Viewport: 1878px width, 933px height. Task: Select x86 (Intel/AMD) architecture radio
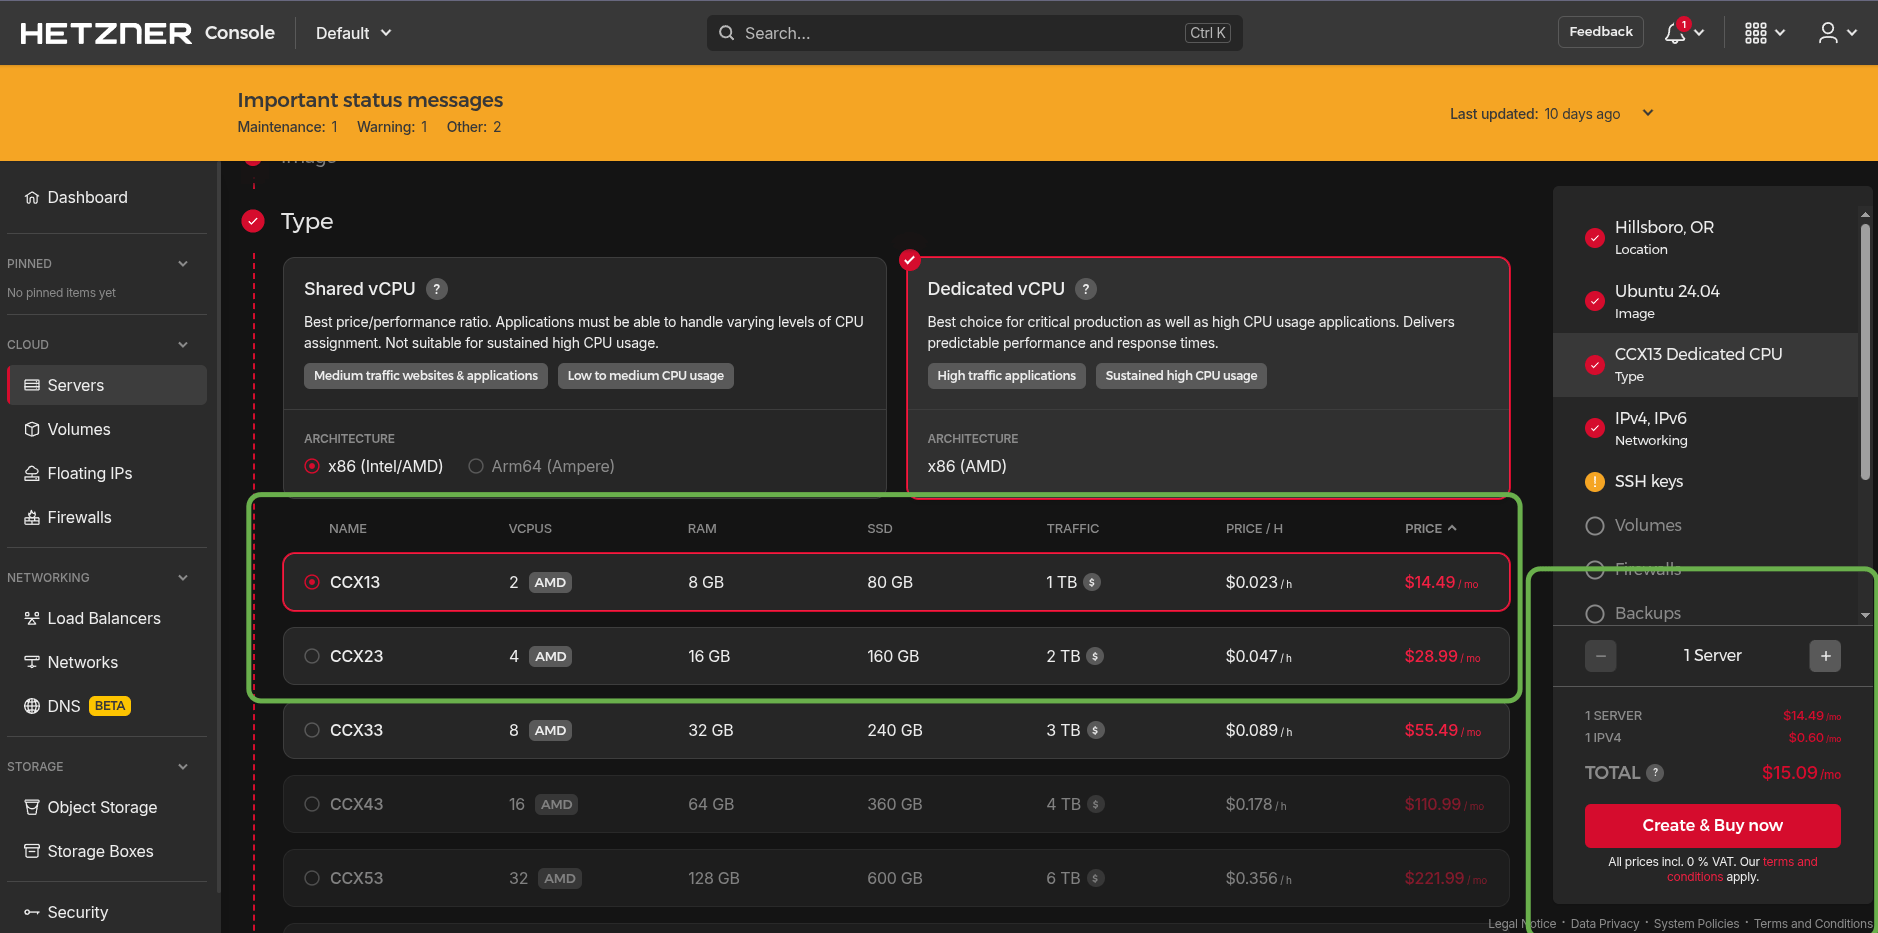312,466
